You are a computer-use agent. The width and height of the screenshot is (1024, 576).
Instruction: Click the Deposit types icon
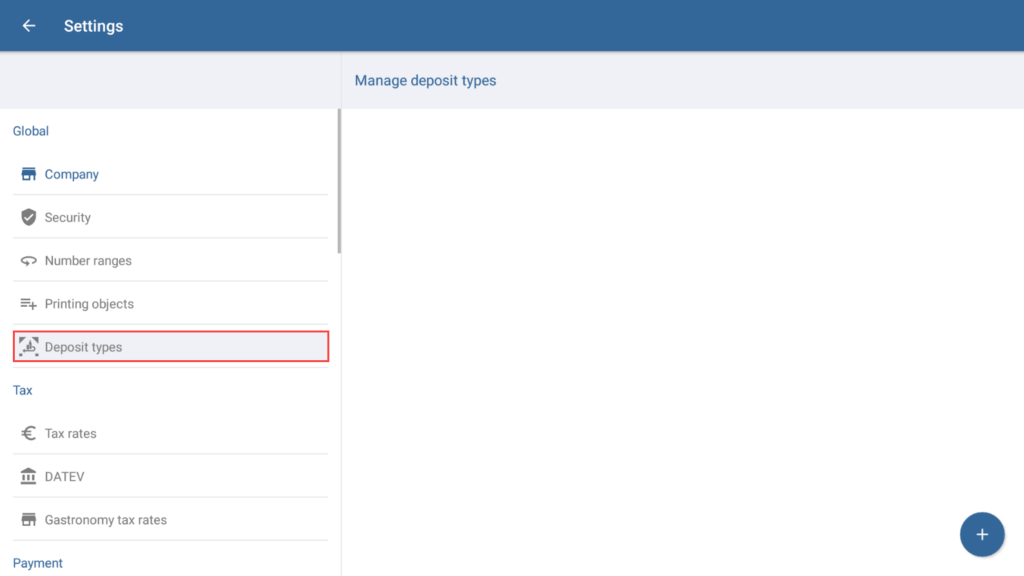[x=29, y=347]
